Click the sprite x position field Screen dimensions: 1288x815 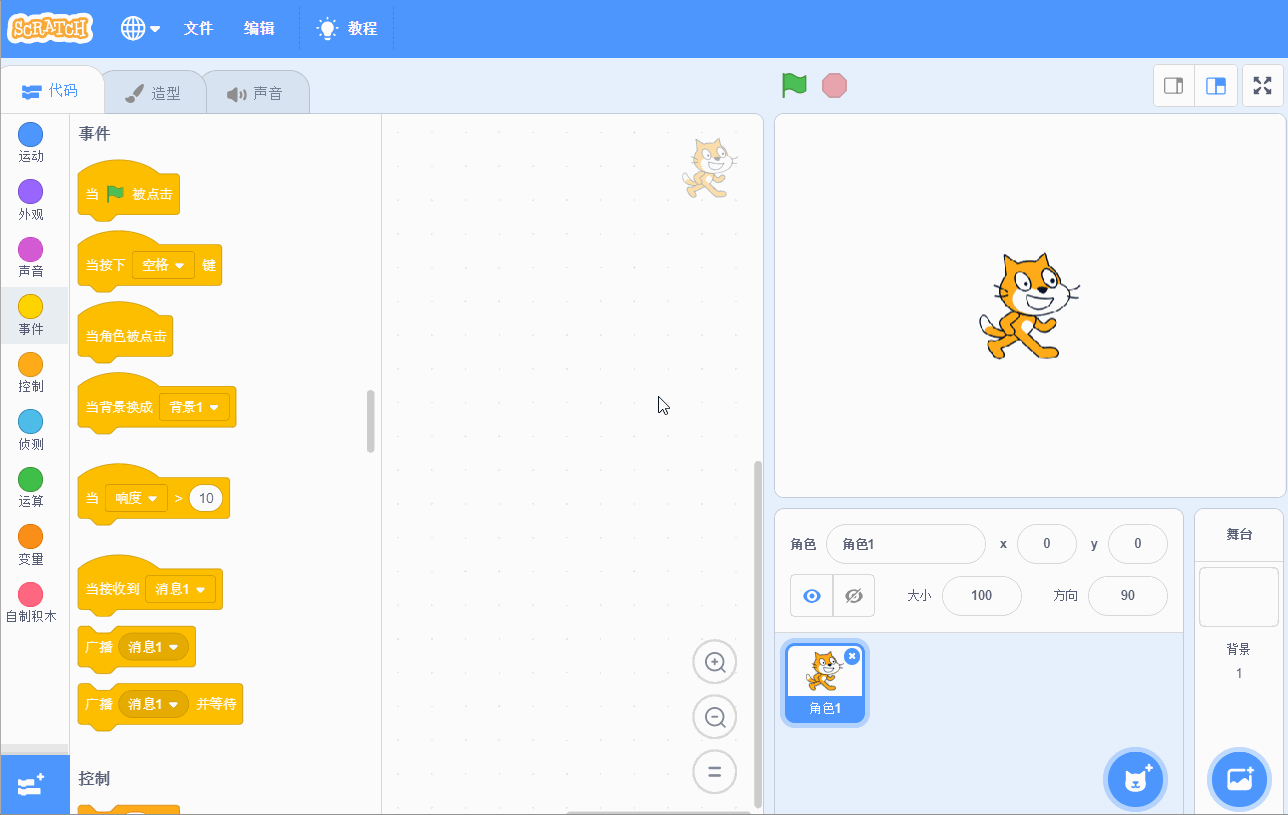pos(1047,544)
